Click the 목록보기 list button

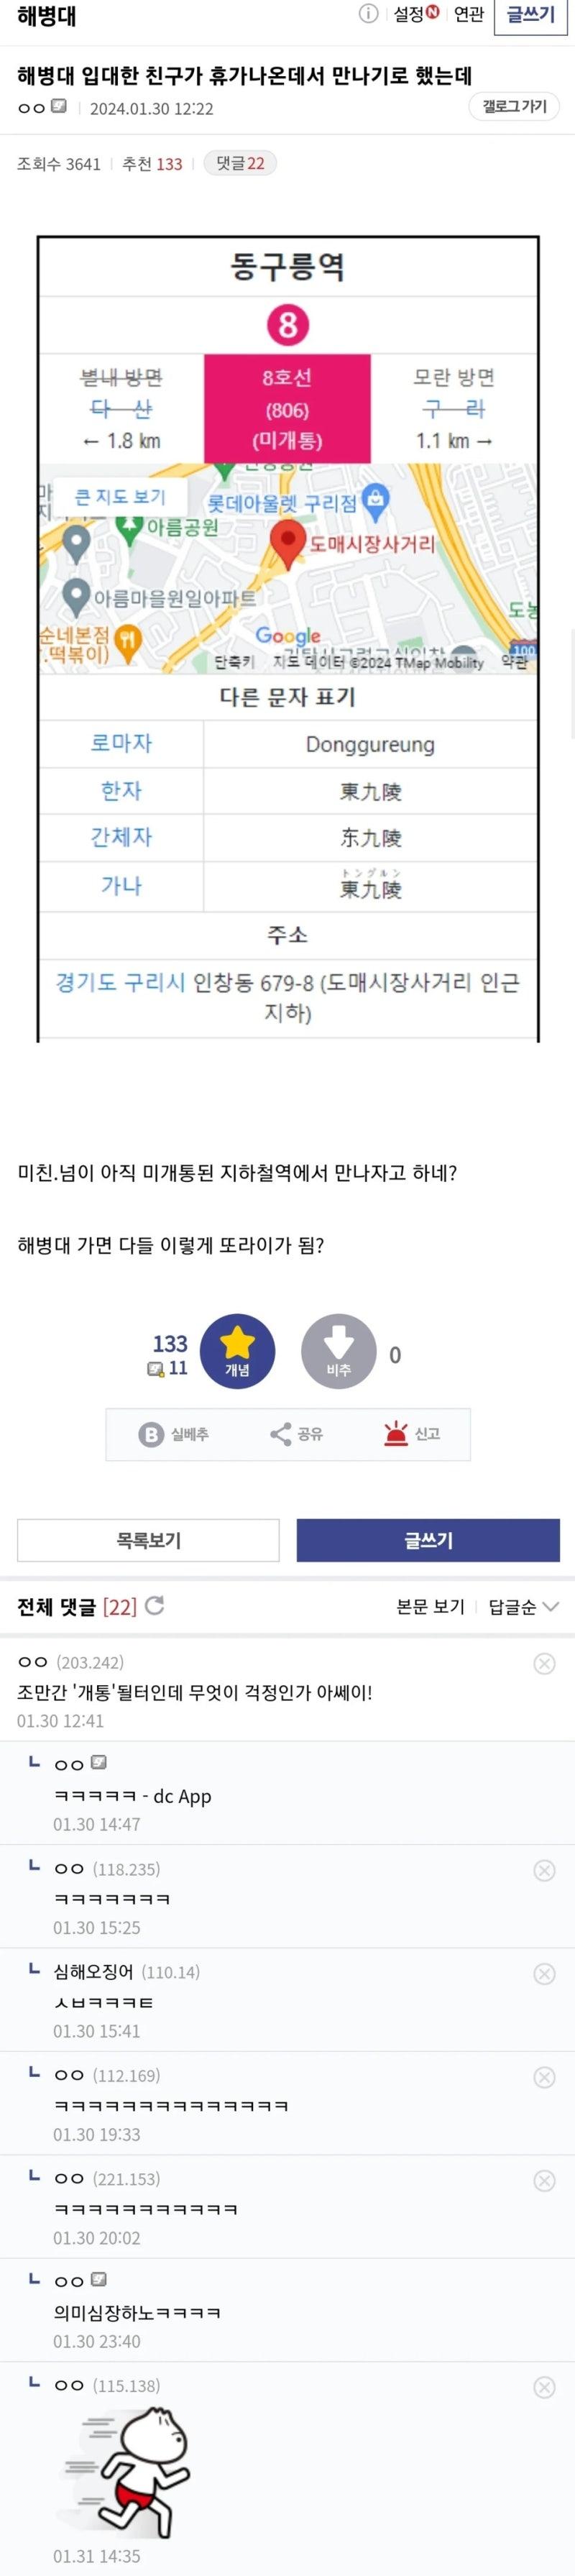[148, 1539]
